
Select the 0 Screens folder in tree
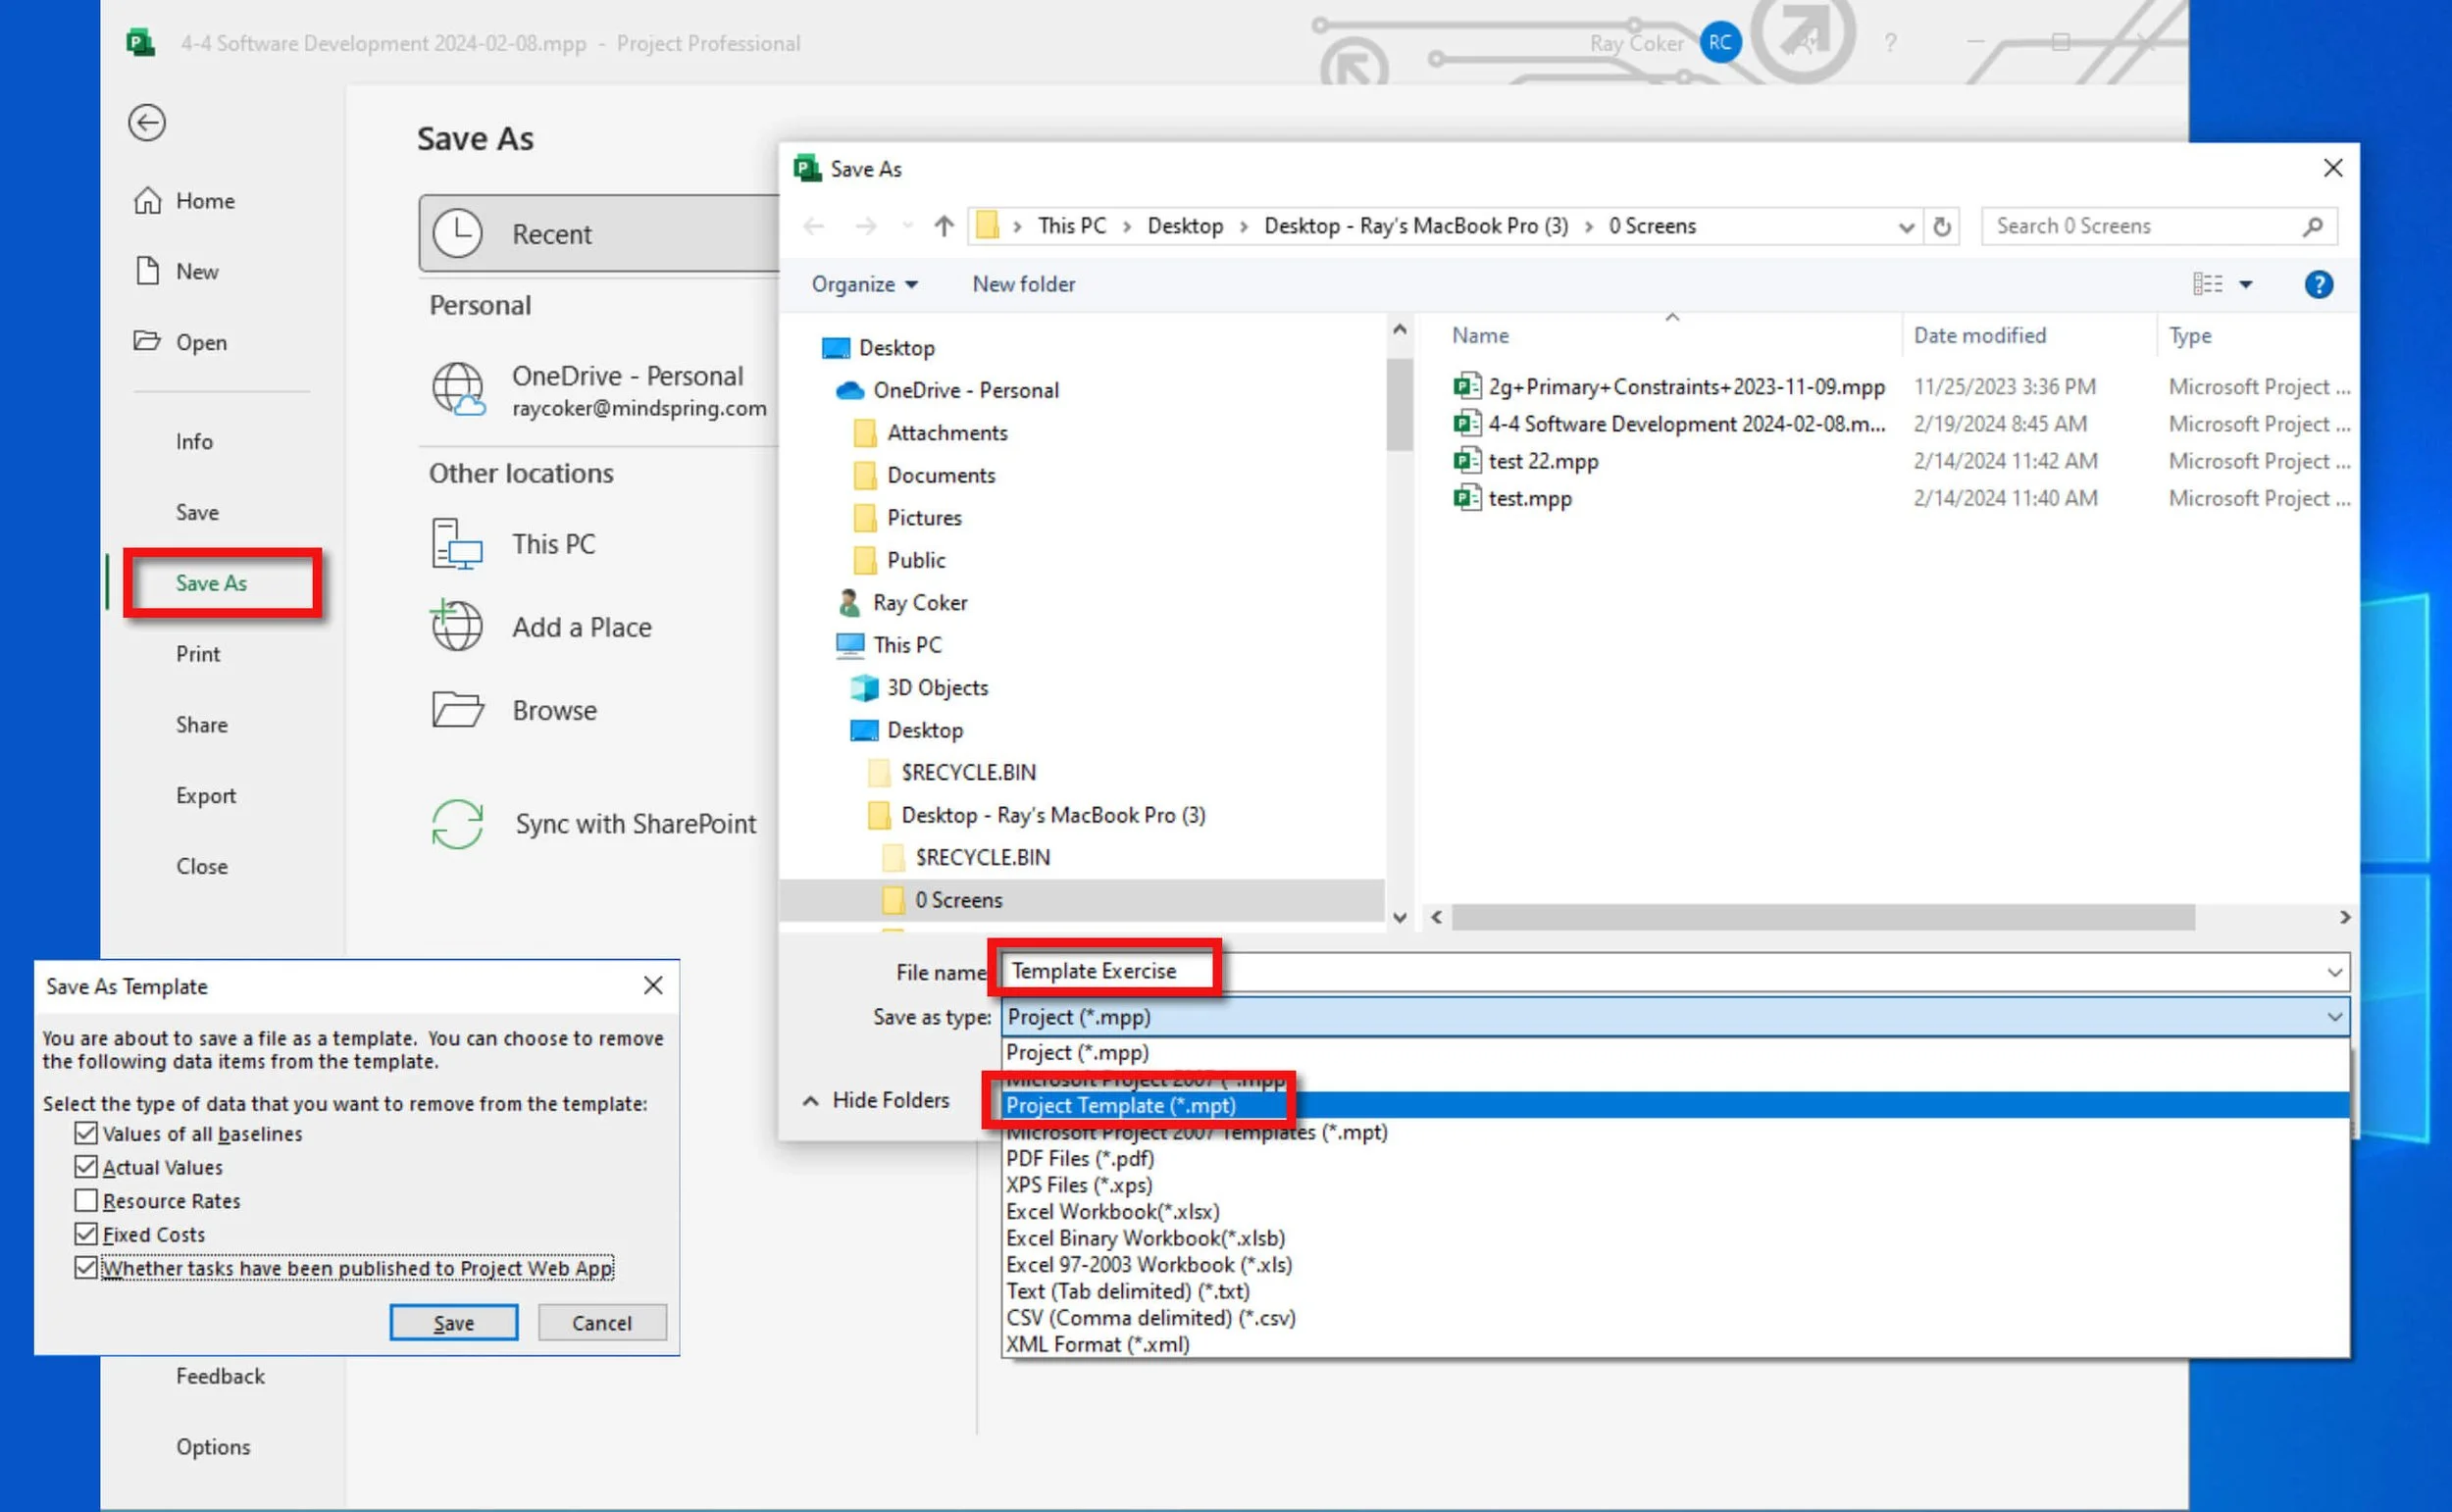tap(942, 900)
